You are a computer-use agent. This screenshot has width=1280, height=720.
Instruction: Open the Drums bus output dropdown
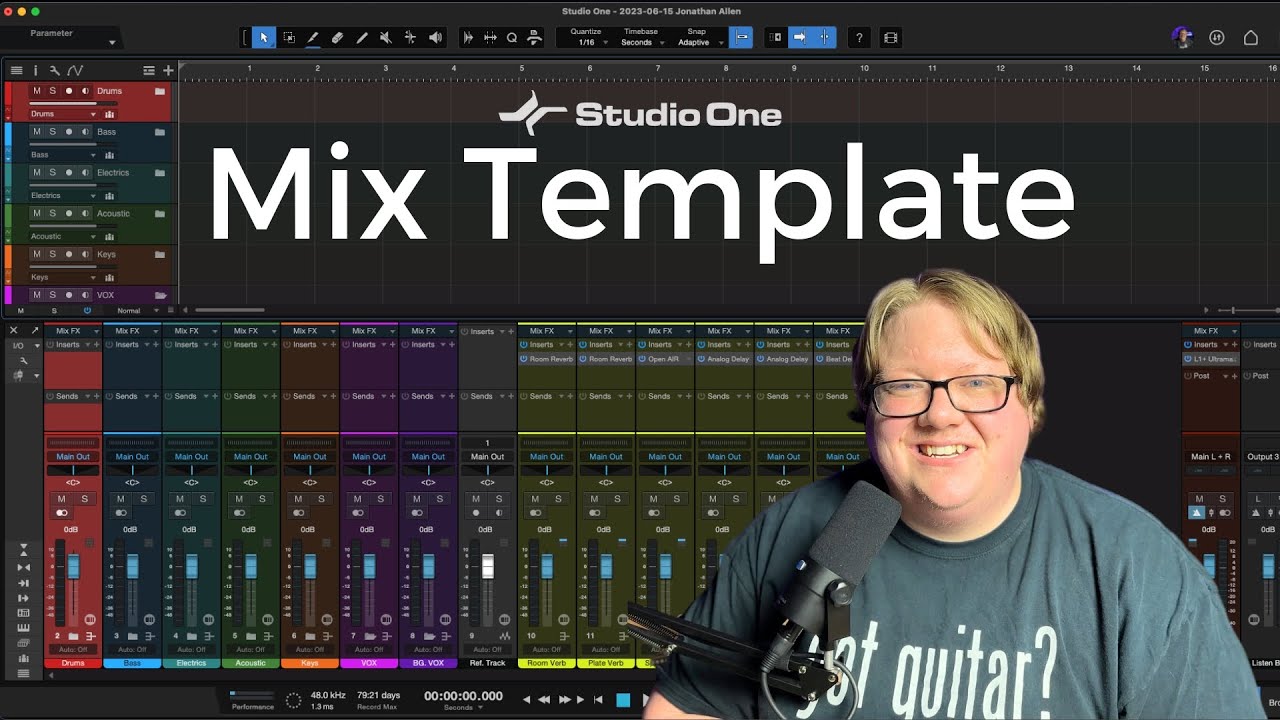[64, 114]
